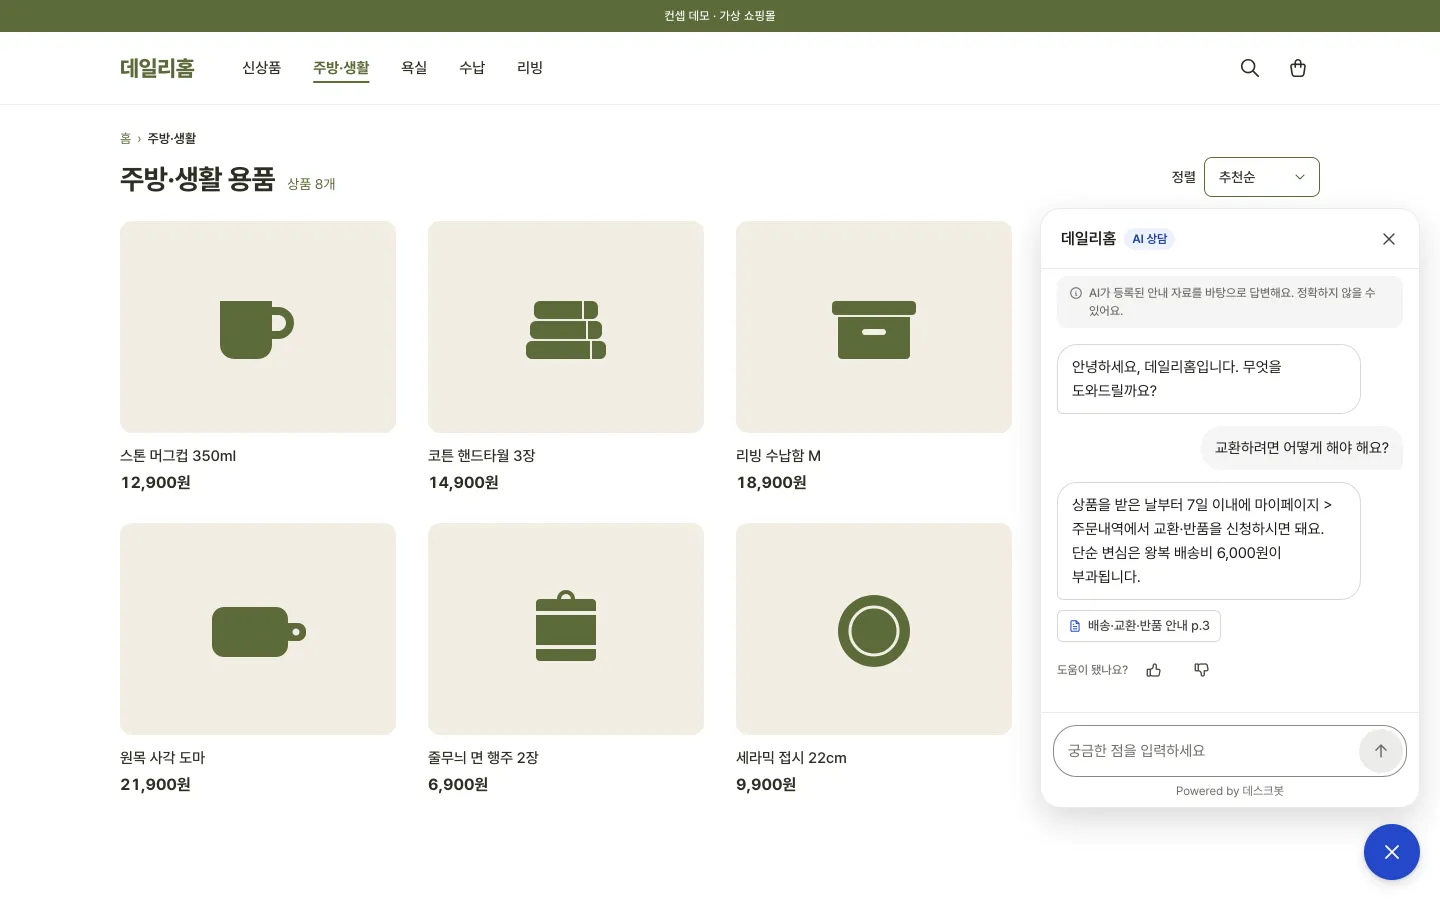Click the 데일리홈 site logo
The height and width of the screenshot is (900, 1440).
pos(157,68)
